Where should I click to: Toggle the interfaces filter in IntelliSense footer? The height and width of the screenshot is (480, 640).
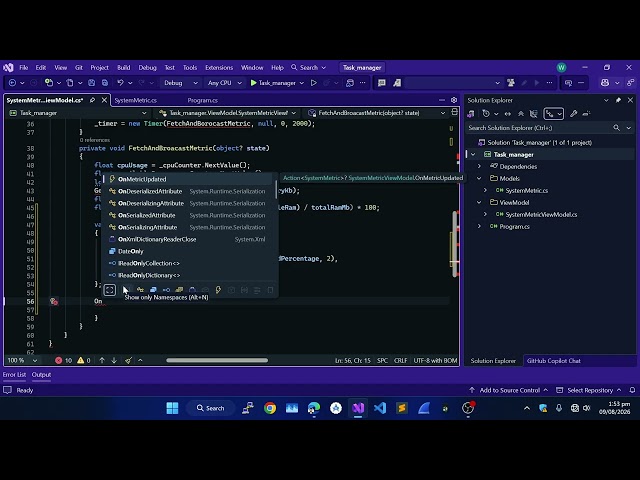(166, 290)
